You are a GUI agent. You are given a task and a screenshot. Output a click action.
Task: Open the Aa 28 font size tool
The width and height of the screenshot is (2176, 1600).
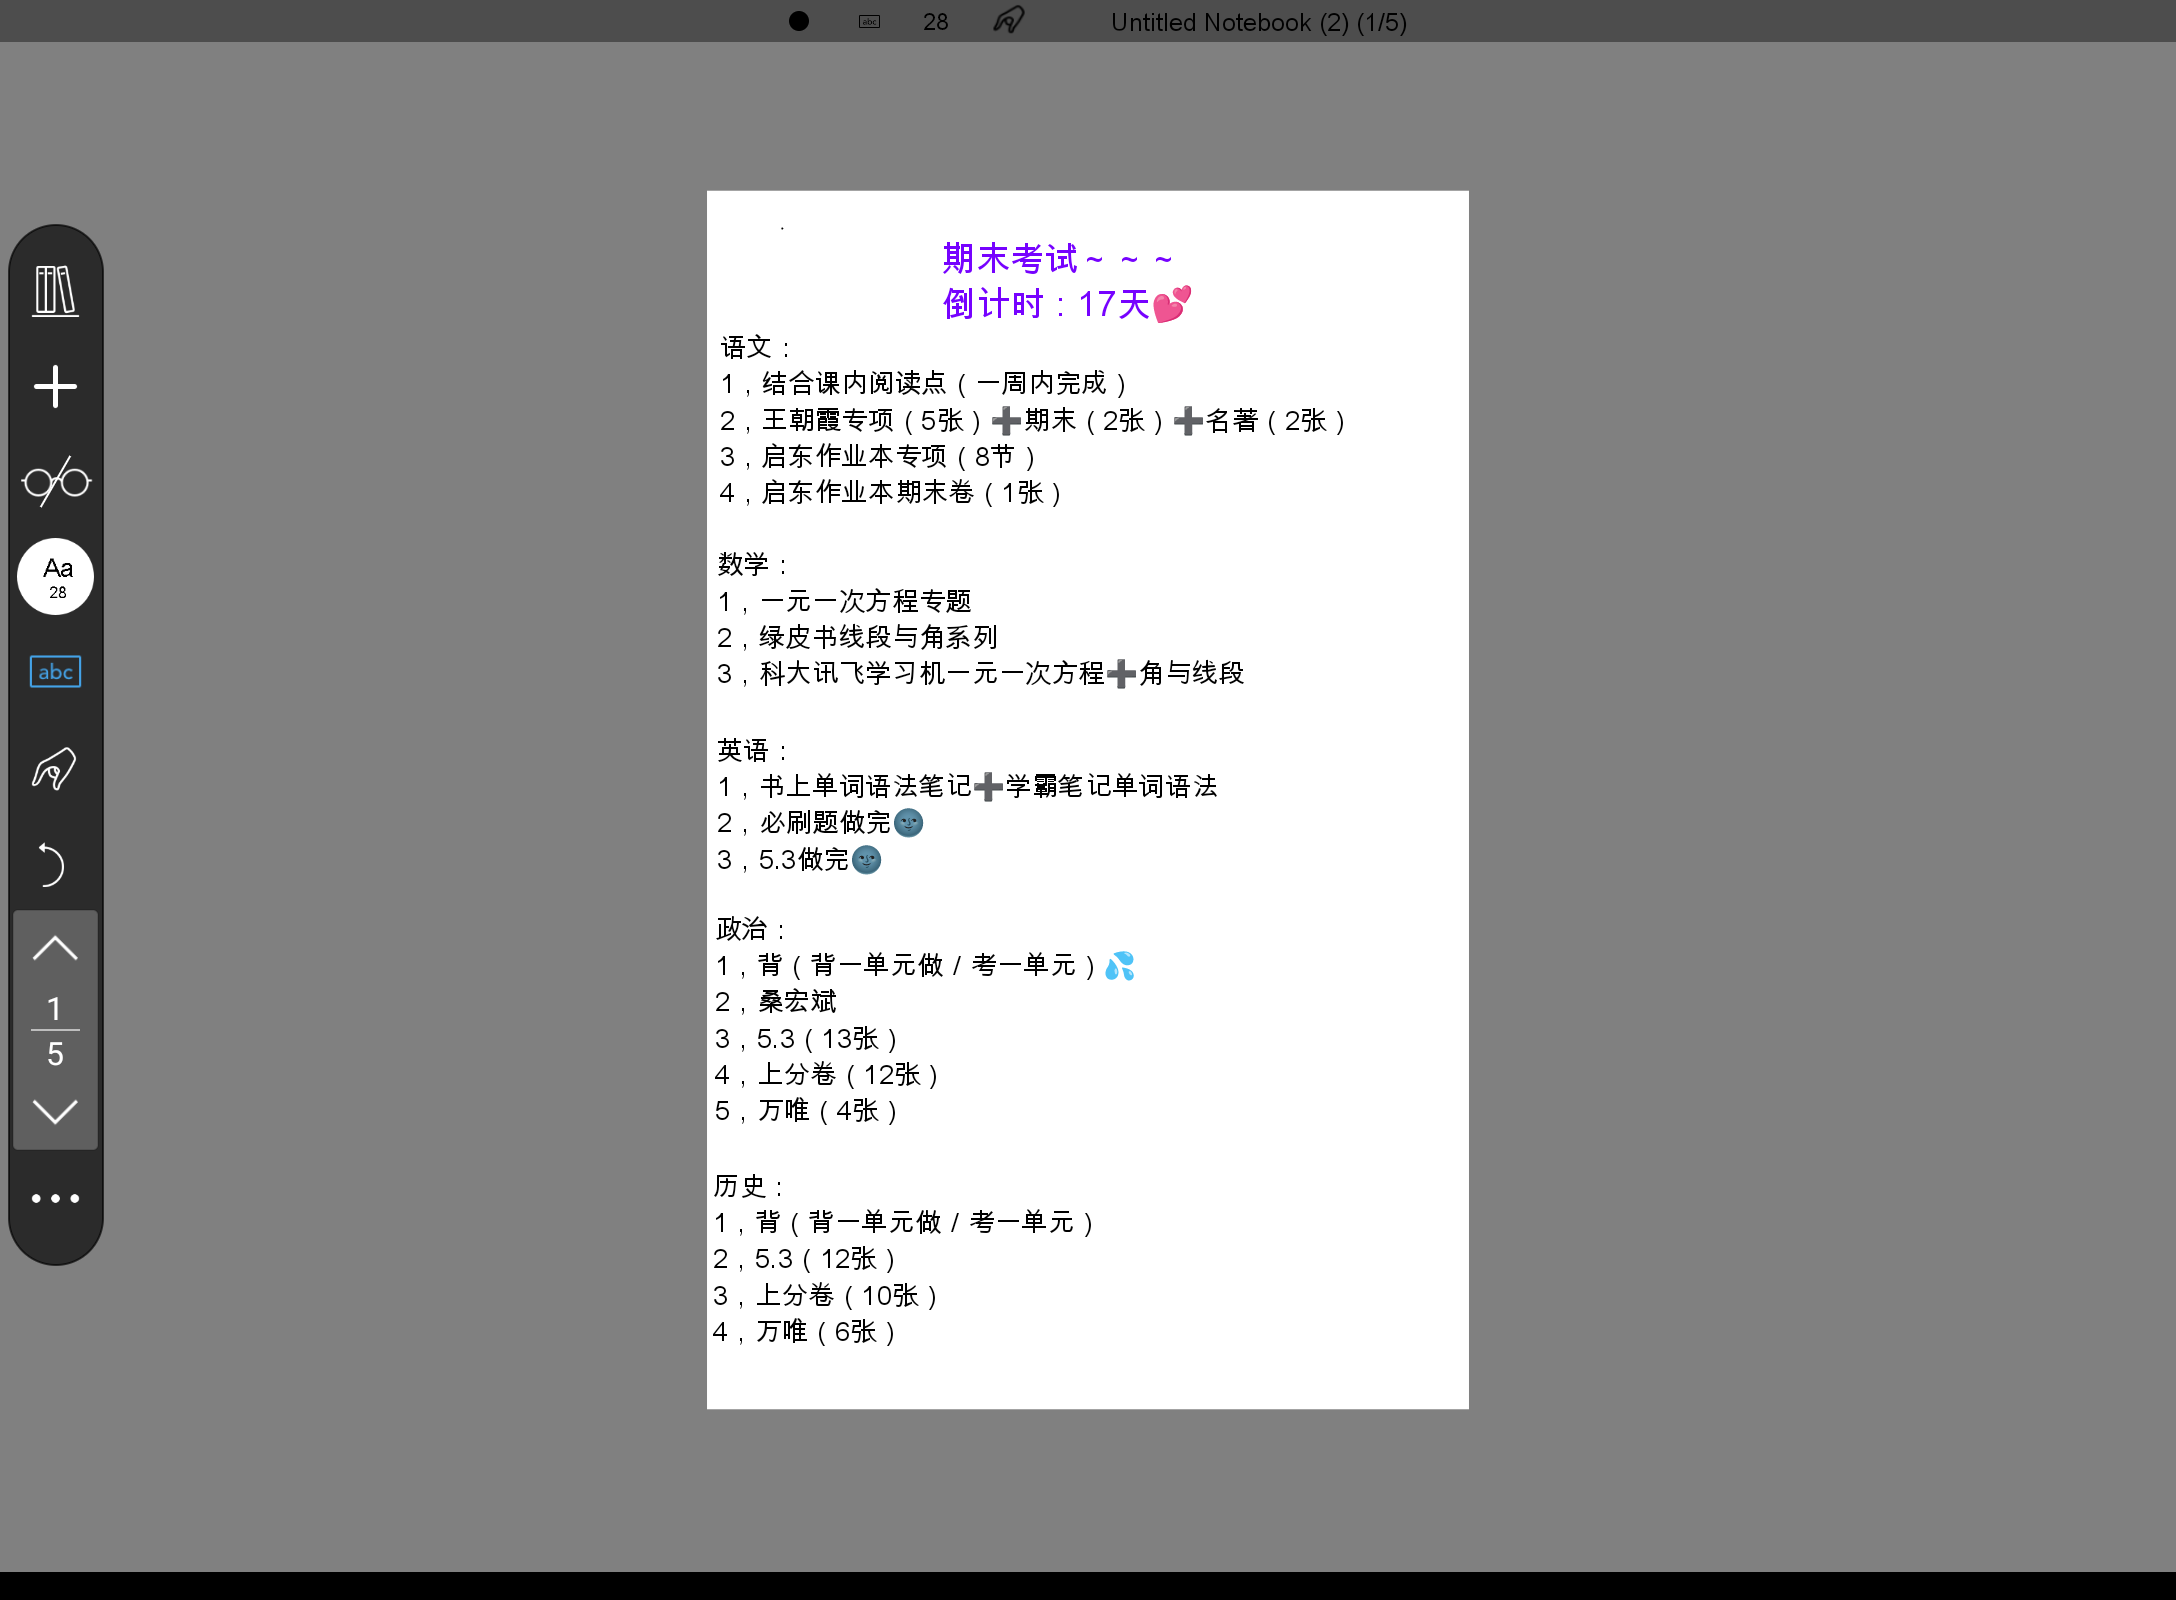click(x=56, y=577)
